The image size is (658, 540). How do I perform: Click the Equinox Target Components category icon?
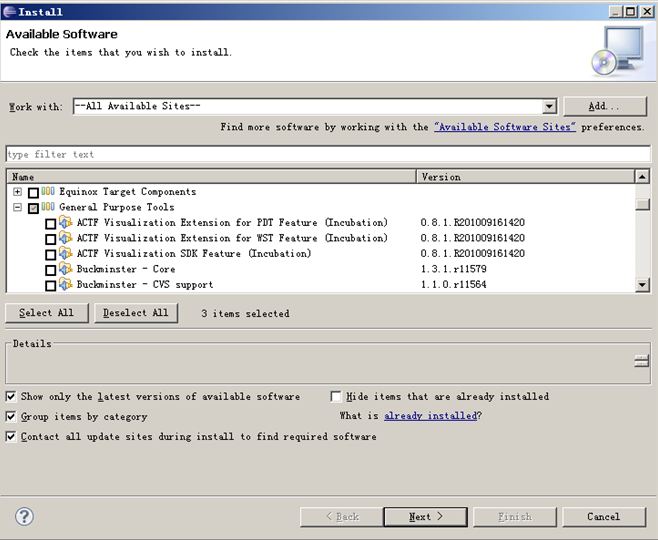(48, 191)
